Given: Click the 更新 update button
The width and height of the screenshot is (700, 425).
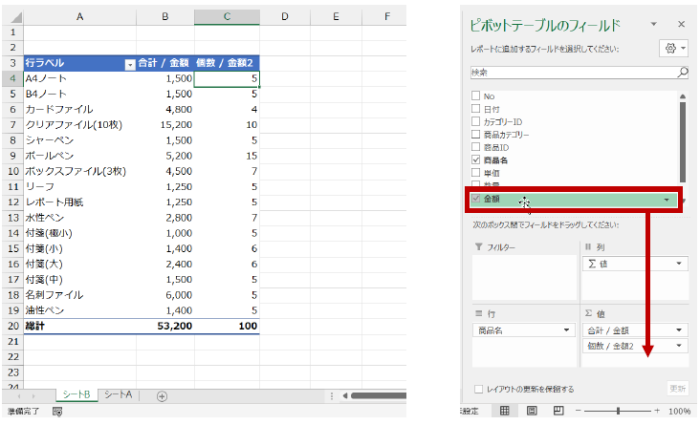Looking at the screenshot, I should (677, 388).
